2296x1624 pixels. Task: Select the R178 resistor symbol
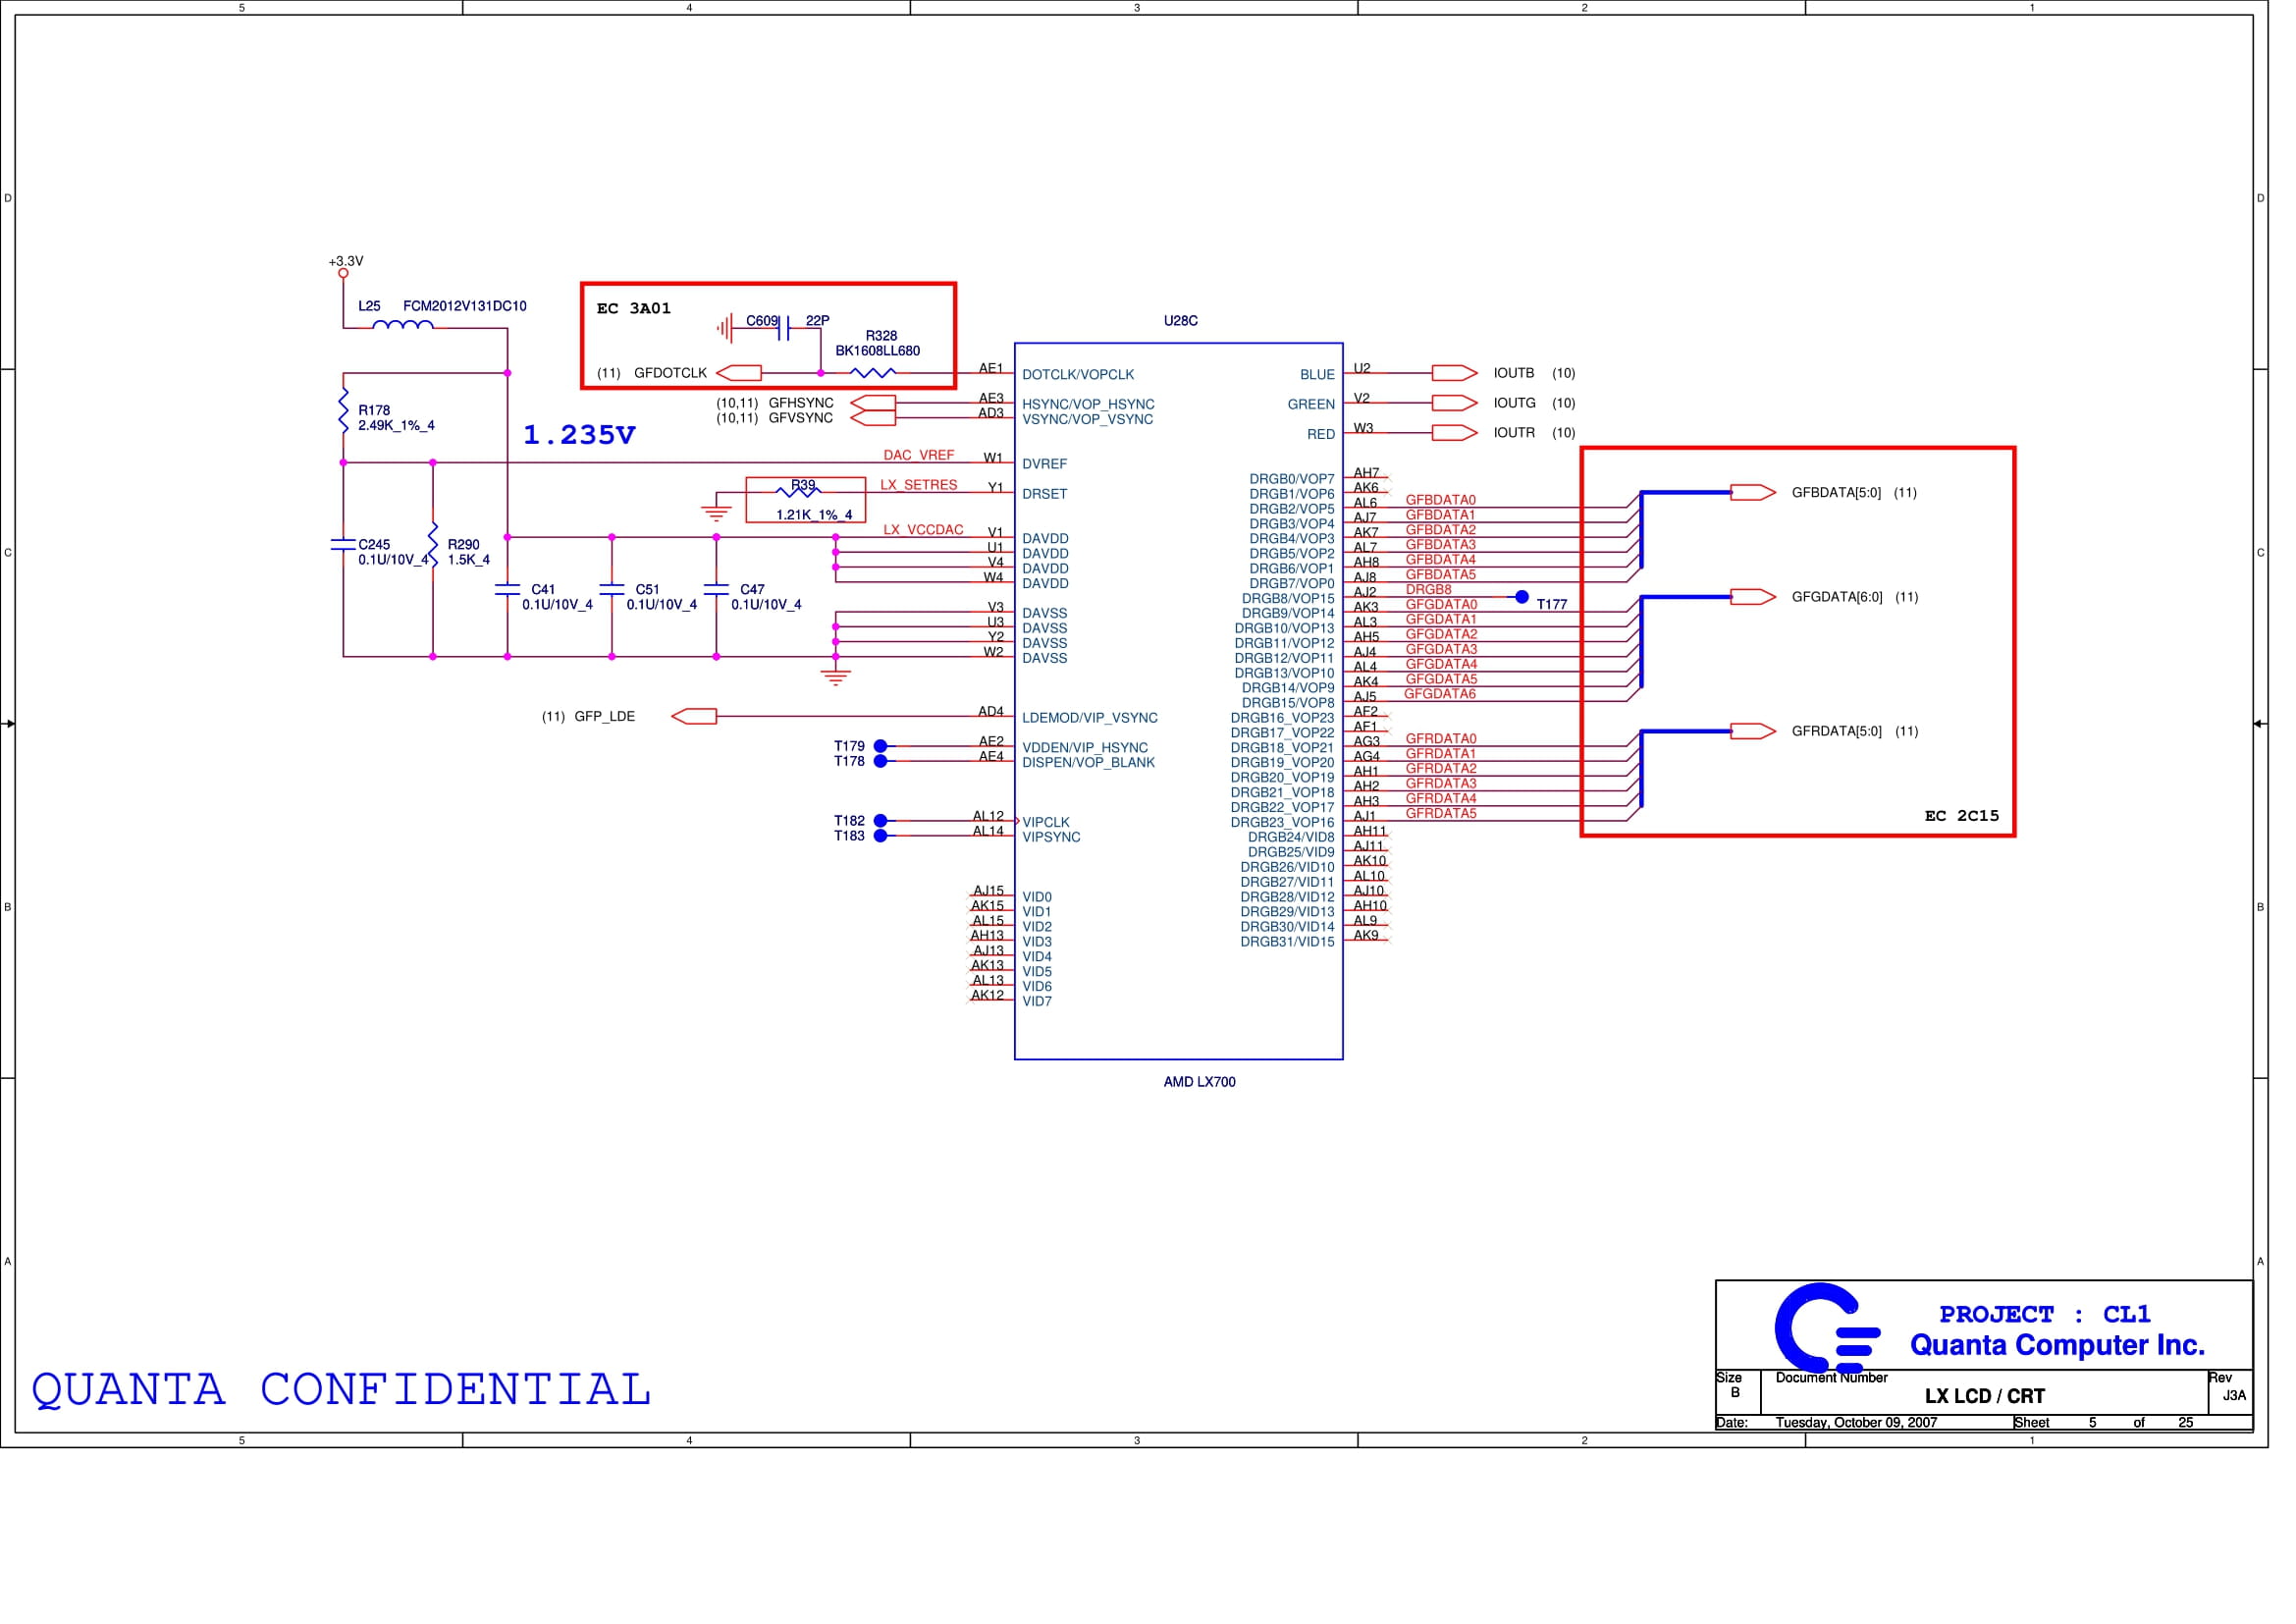pyautogui.click(x=343, y=411)
